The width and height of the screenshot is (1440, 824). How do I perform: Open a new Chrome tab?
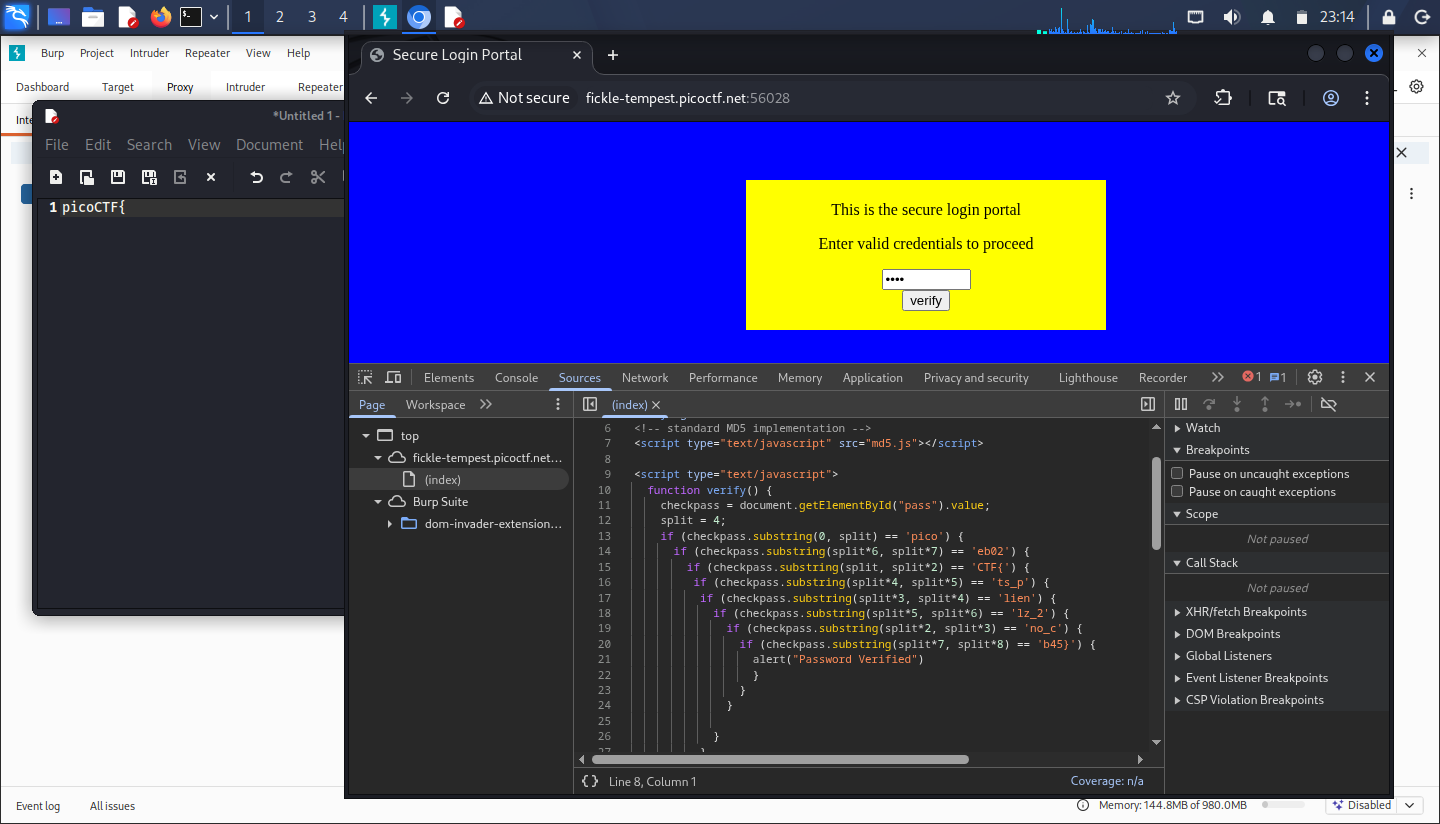pyautogui.click(x=613, y=55)
